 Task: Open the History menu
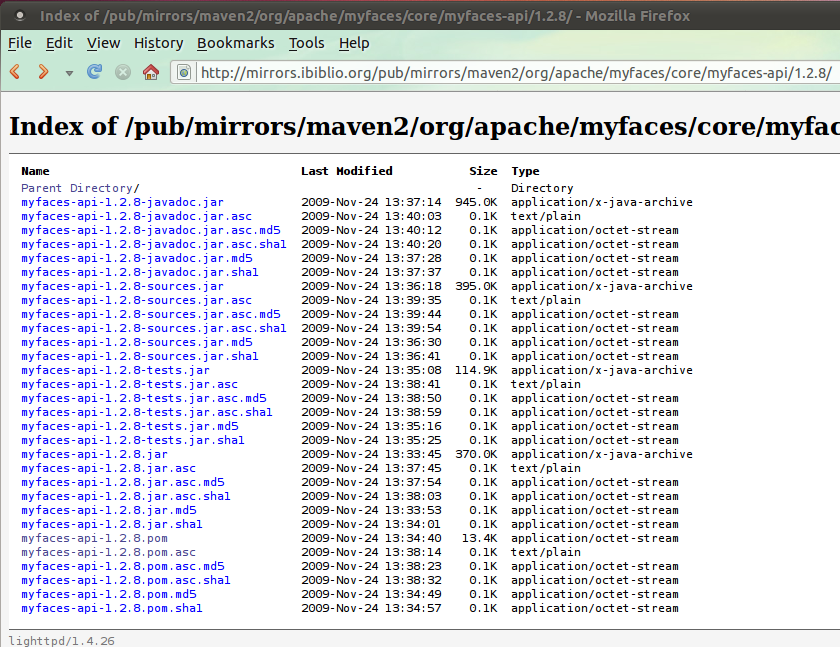[x=159, y=43]
